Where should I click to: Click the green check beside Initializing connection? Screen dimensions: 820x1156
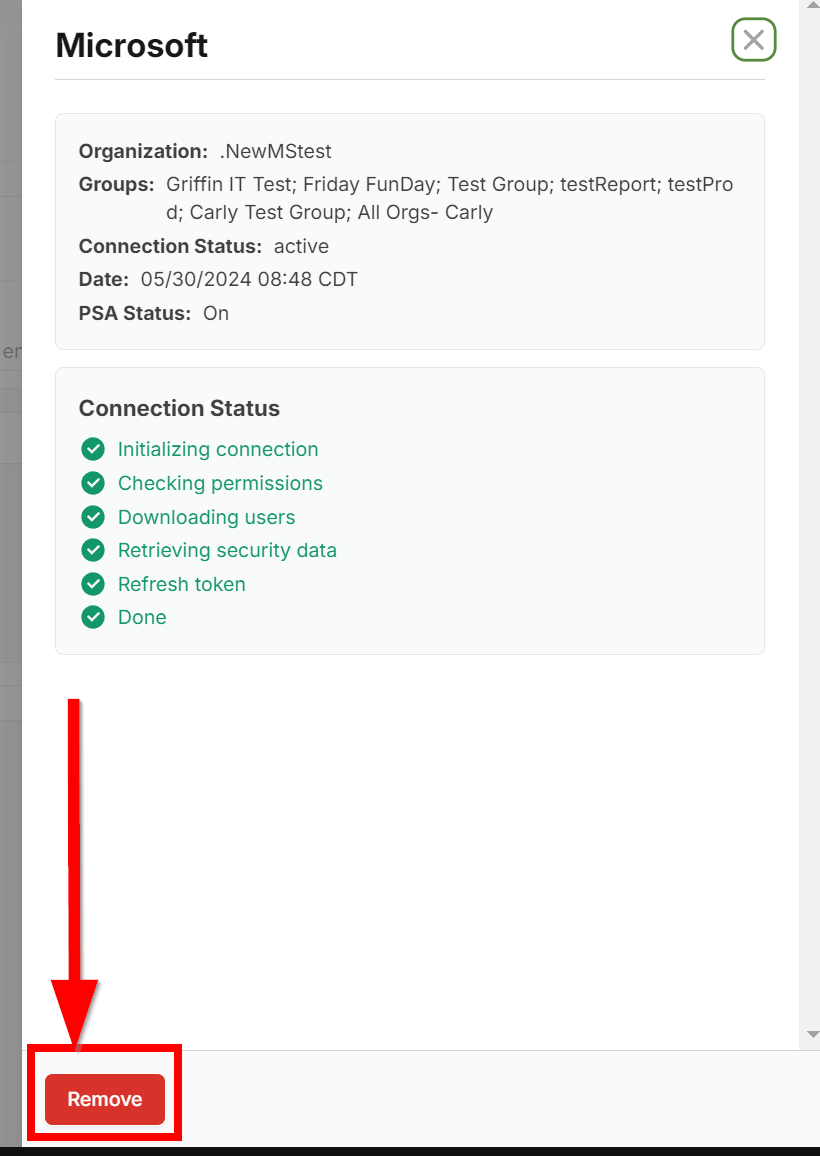pyautogui.click(x=93, y=449)
